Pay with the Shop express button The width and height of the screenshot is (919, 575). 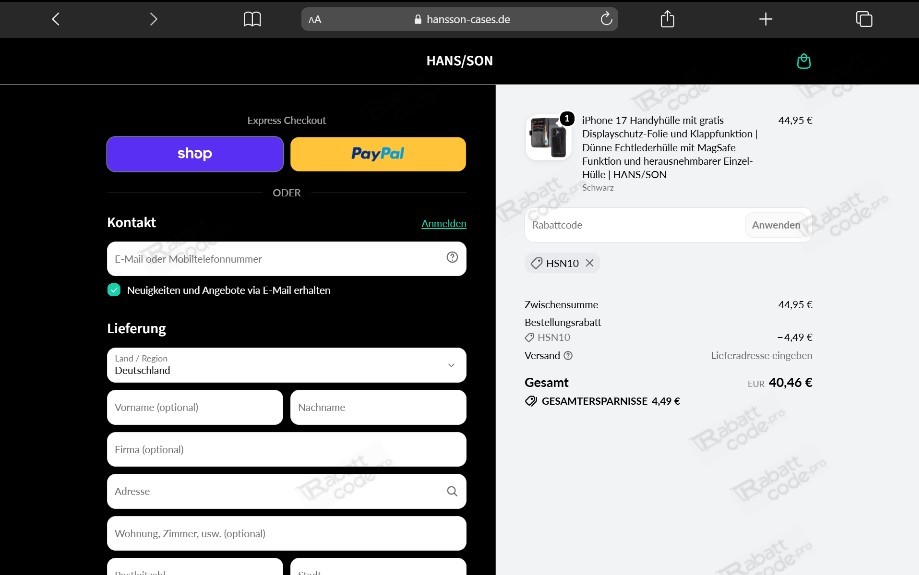195,154
